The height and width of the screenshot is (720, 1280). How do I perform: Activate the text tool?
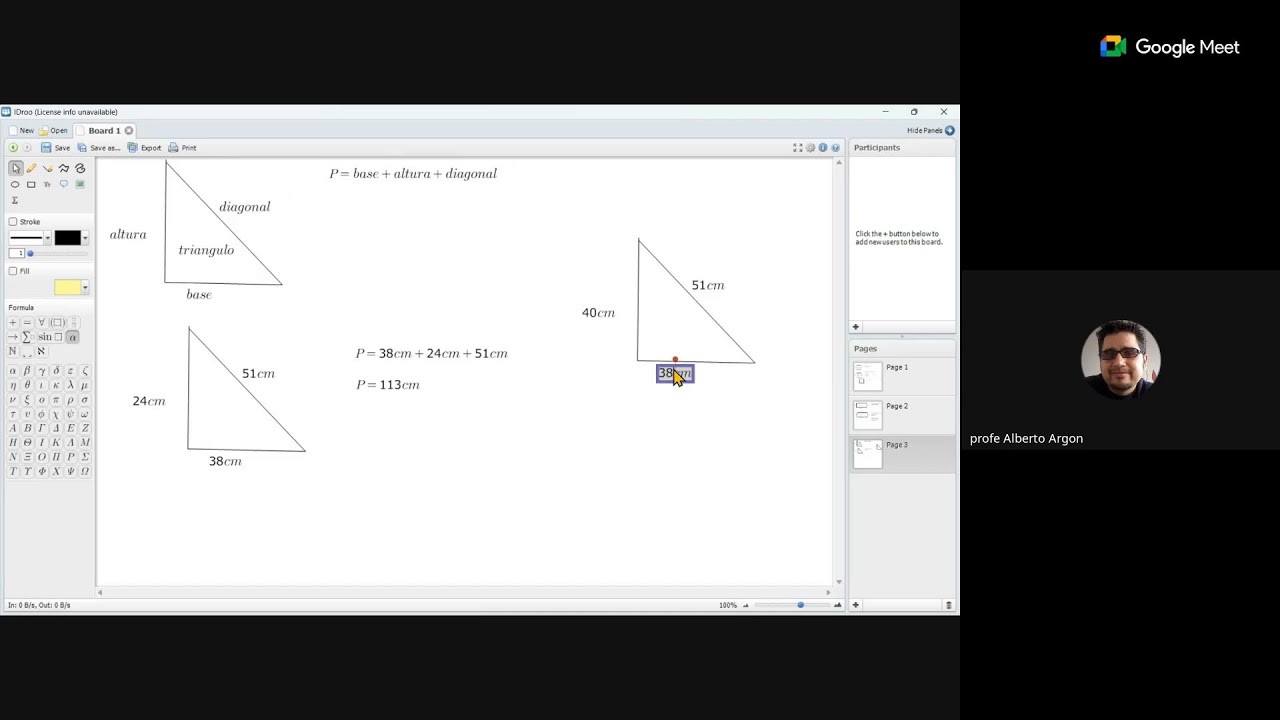(x=47, y=185)
